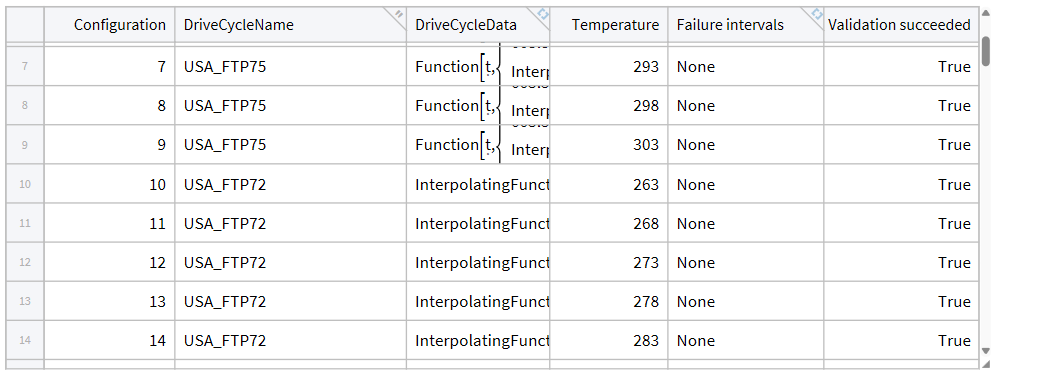Click the scrollbar up arrow
Screen dimensions: 1046x382
[986, 13]
